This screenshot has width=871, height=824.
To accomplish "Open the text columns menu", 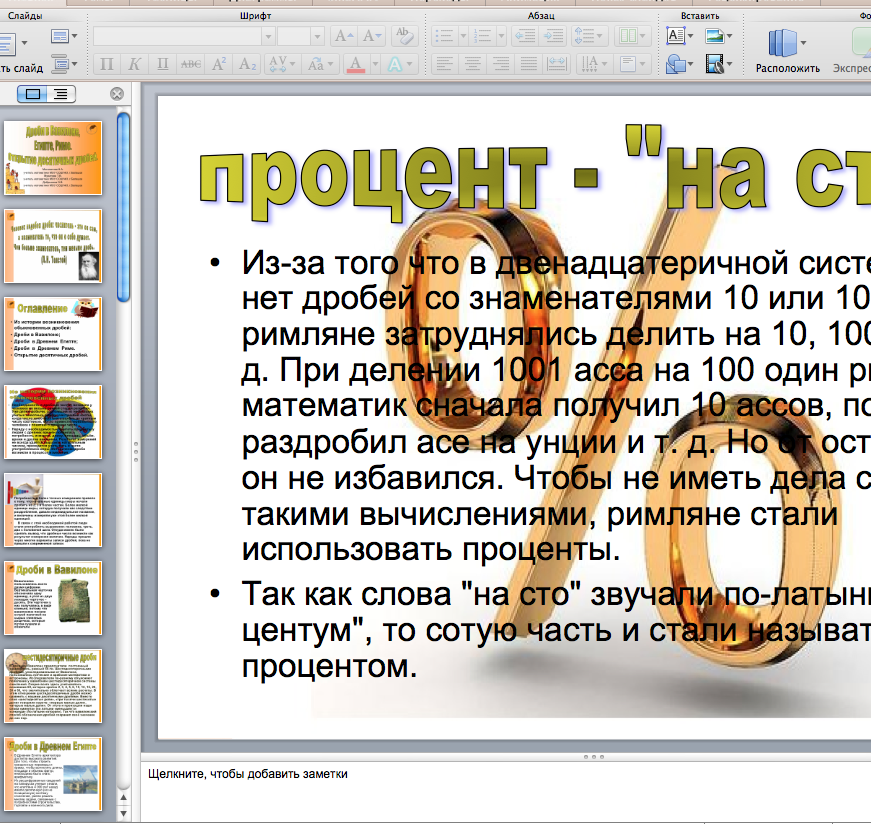I will click(x=630, y=37).
